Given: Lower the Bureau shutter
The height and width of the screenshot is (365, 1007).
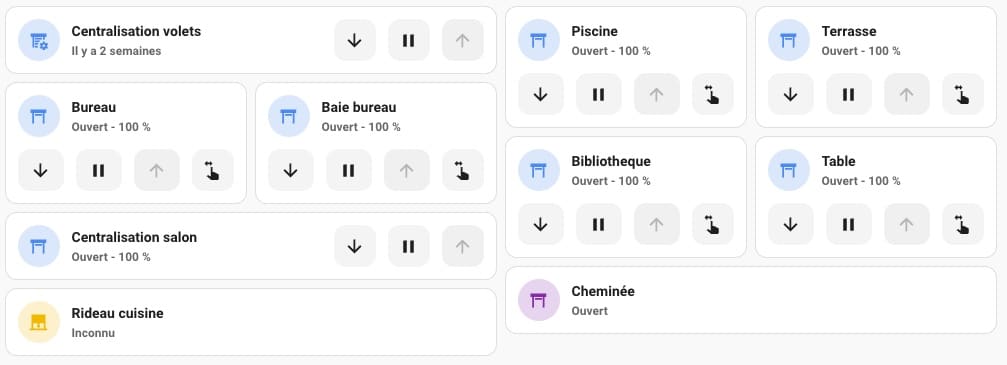Looking at the screenshot, I should click(40, 170).
